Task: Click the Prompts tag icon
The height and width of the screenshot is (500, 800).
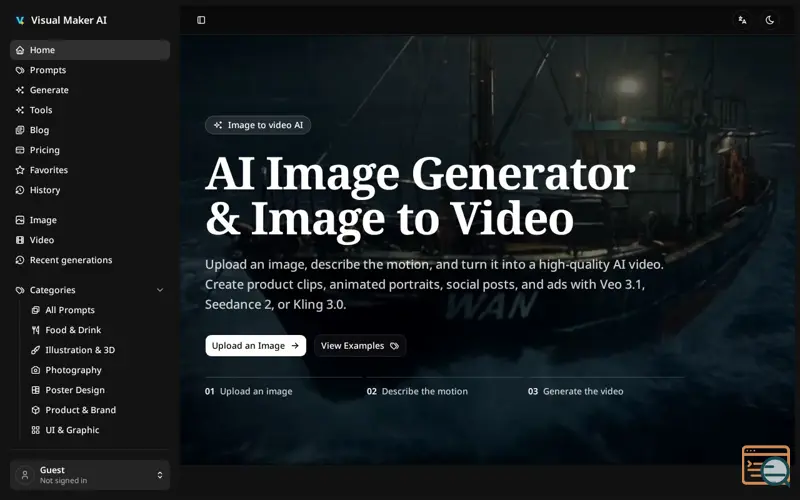Action: pyautogui.click(x=20, y=70)
